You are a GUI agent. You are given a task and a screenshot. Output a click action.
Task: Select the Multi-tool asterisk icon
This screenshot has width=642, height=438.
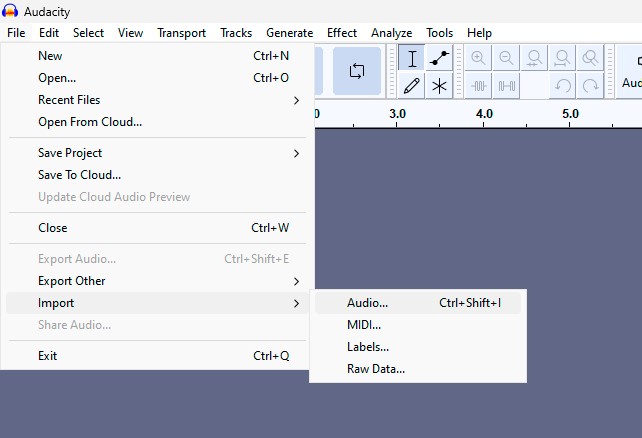click(x=439, y=86)
